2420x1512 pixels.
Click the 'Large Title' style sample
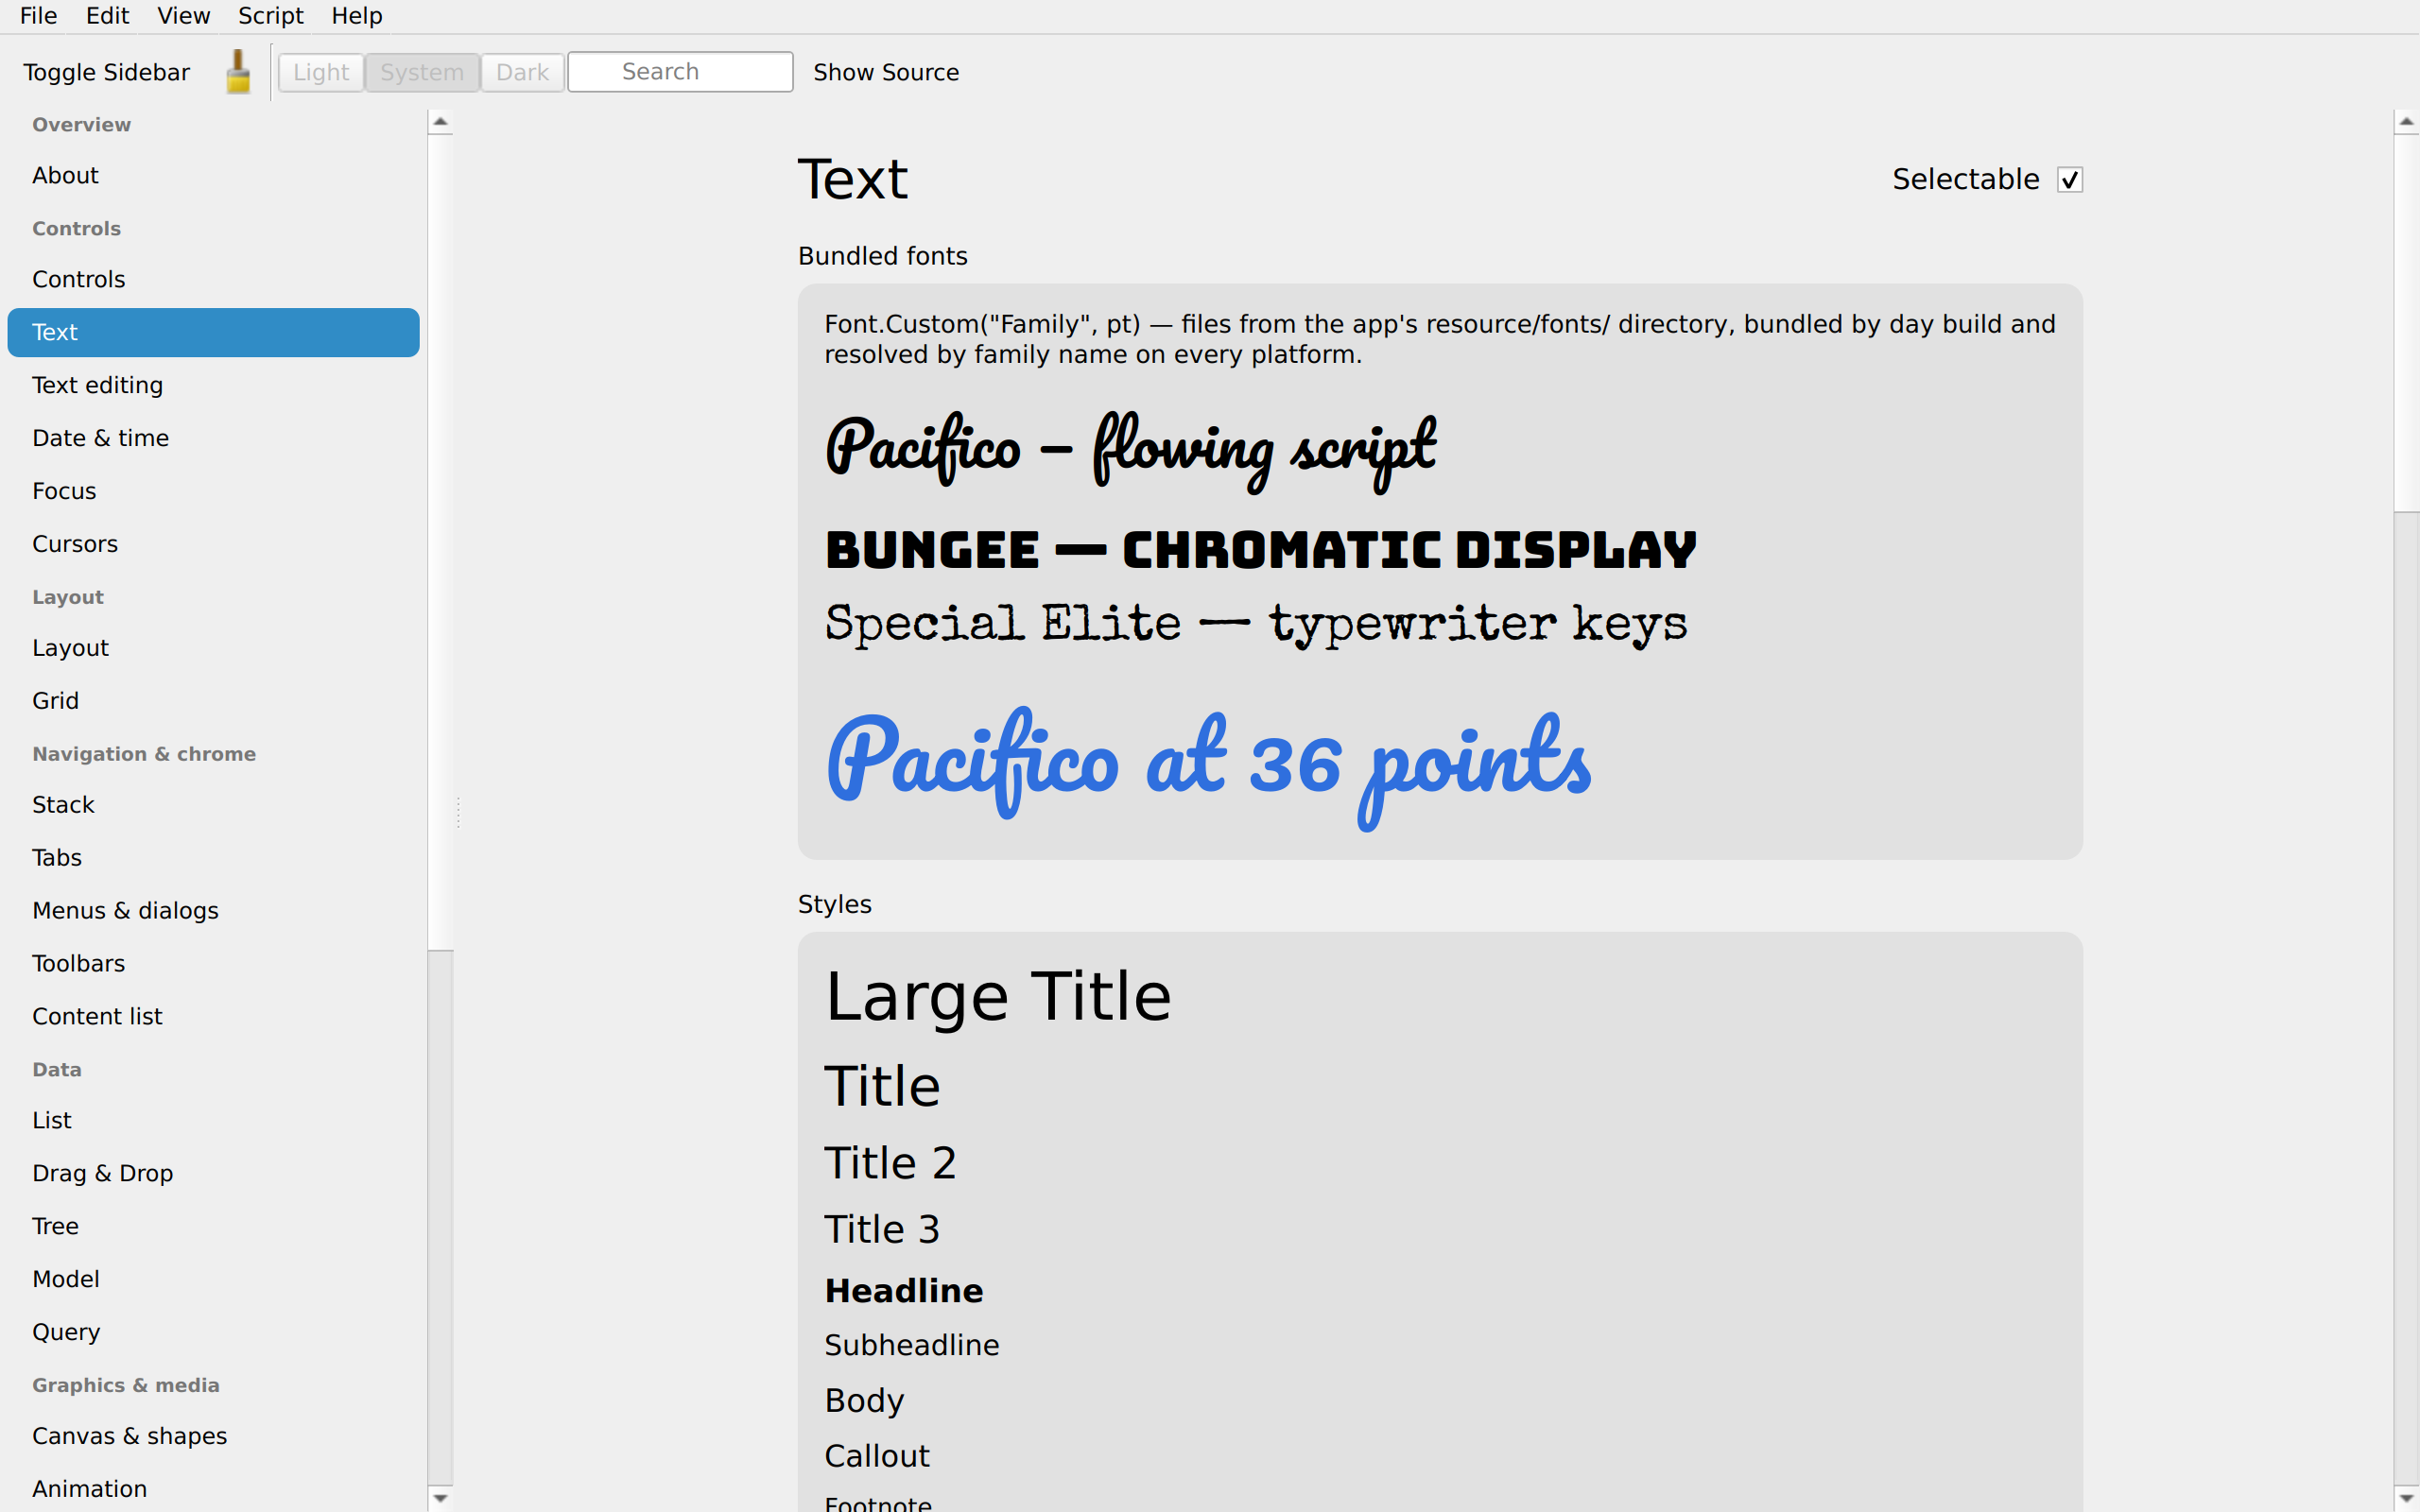(x=998, y=997)
